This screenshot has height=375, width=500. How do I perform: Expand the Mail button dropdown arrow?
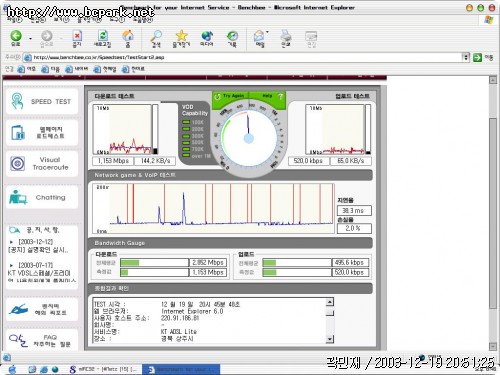(267, 33)
